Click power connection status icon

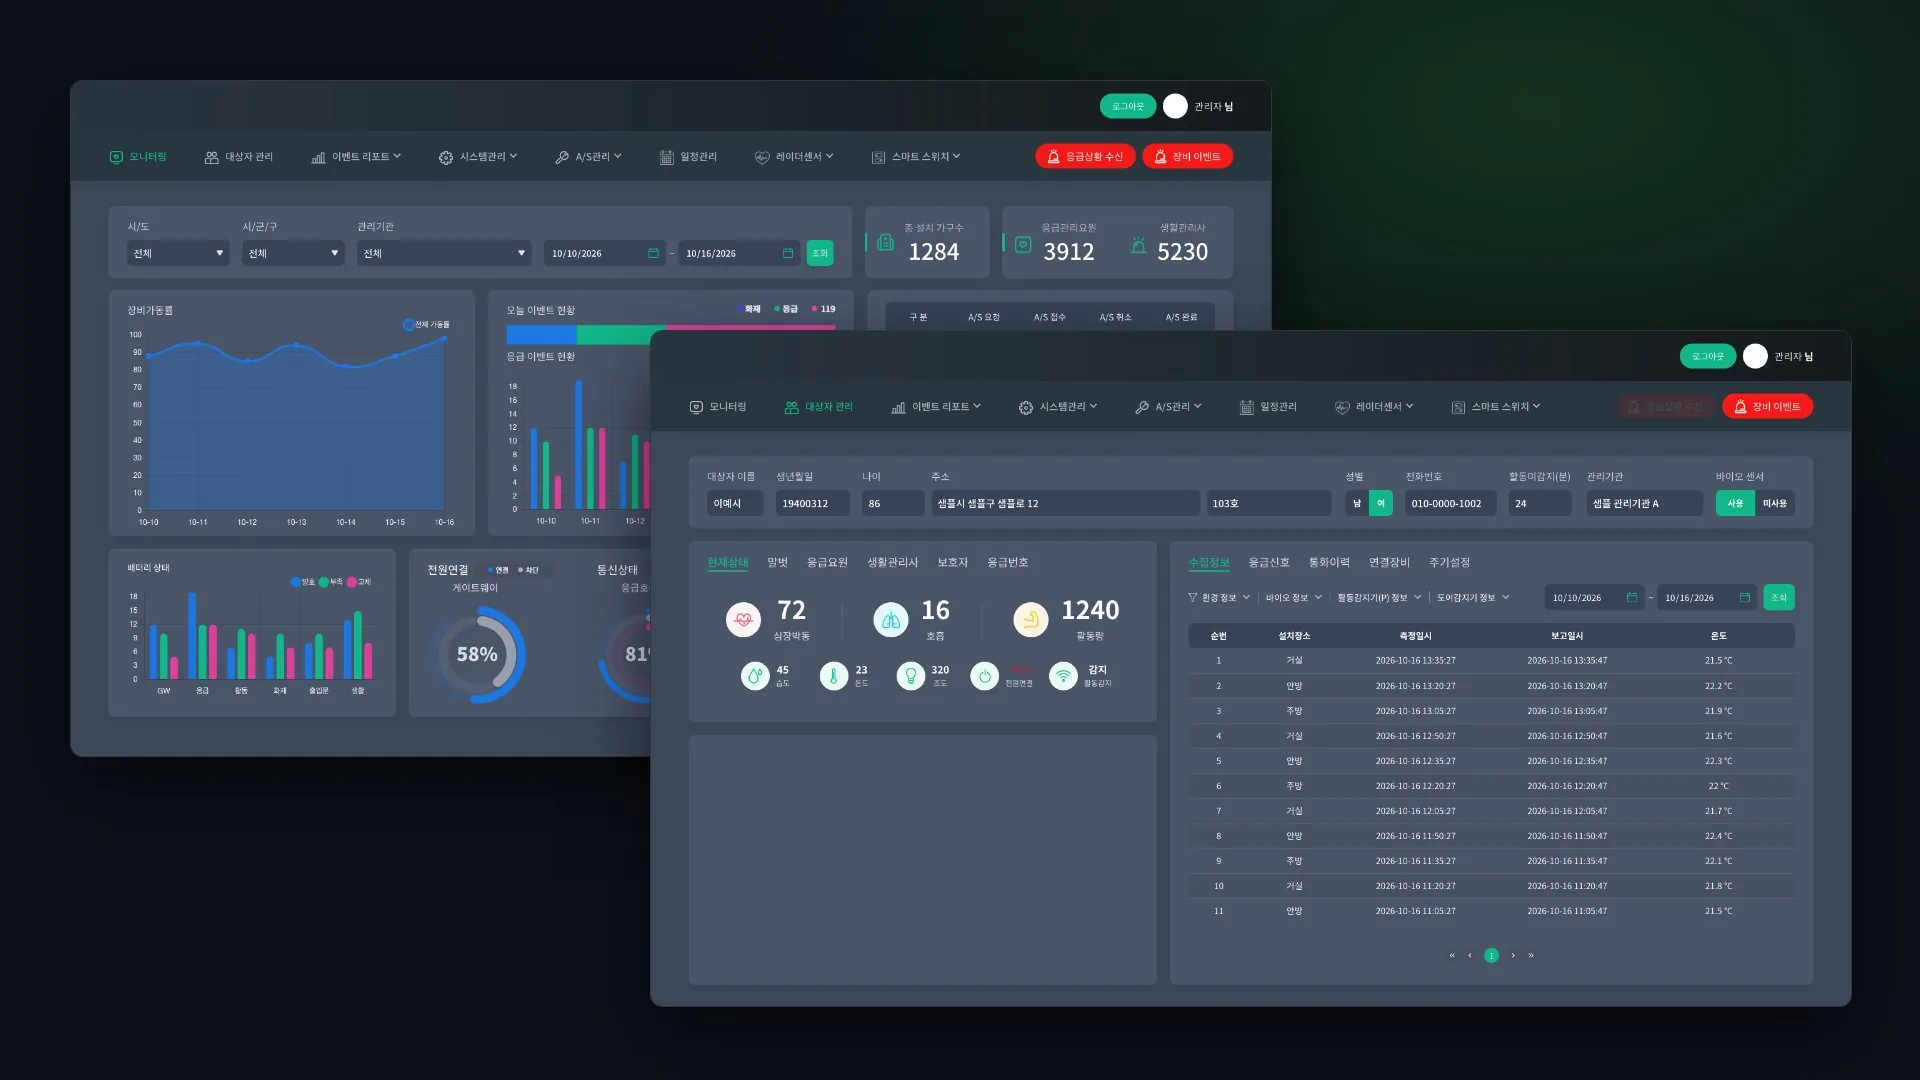(984, 676)
